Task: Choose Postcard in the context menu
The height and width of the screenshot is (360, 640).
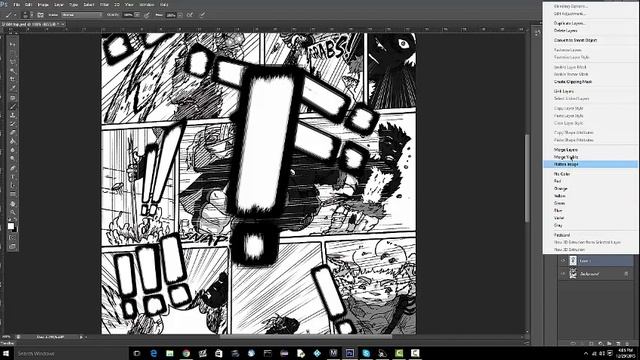Action: coord(590,235)
